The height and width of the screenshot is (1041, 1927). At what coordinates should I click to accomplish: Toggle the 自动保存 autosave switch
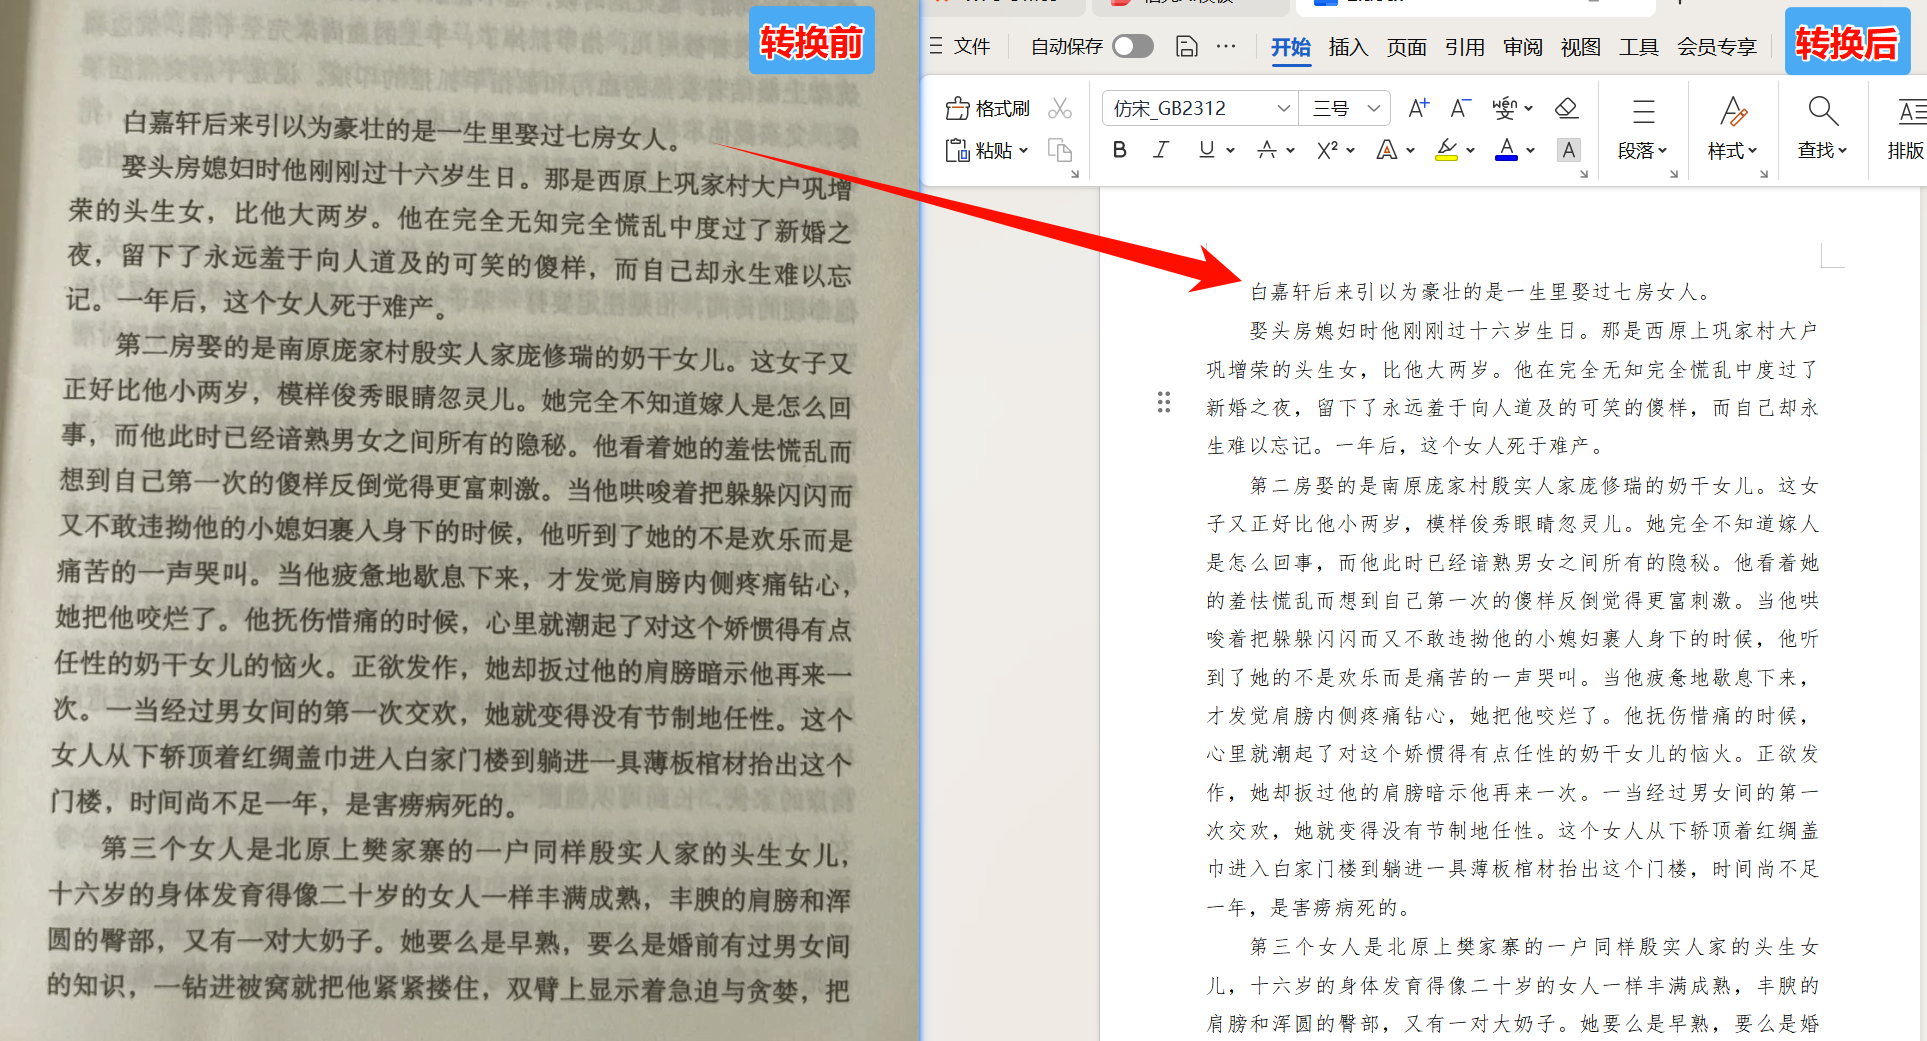[x=1131, y=46]
